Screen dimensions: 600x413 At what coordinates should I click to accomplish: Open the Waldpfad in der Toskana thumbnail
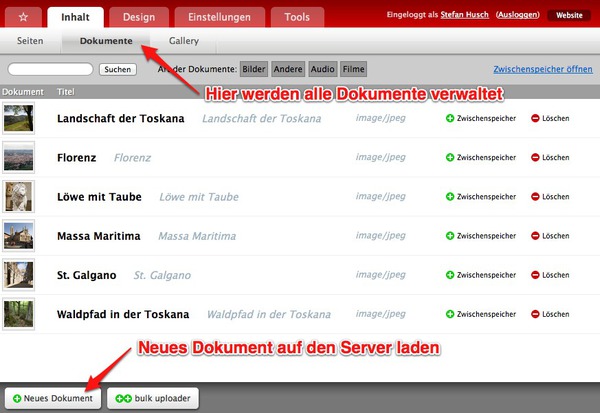(18, 314)
